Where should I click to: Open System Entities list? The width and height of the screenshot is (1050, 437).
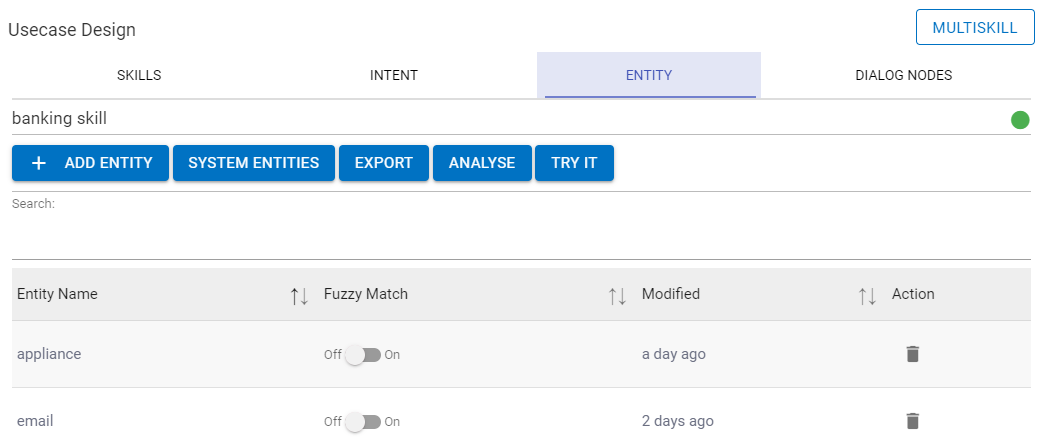coord(254,163)
